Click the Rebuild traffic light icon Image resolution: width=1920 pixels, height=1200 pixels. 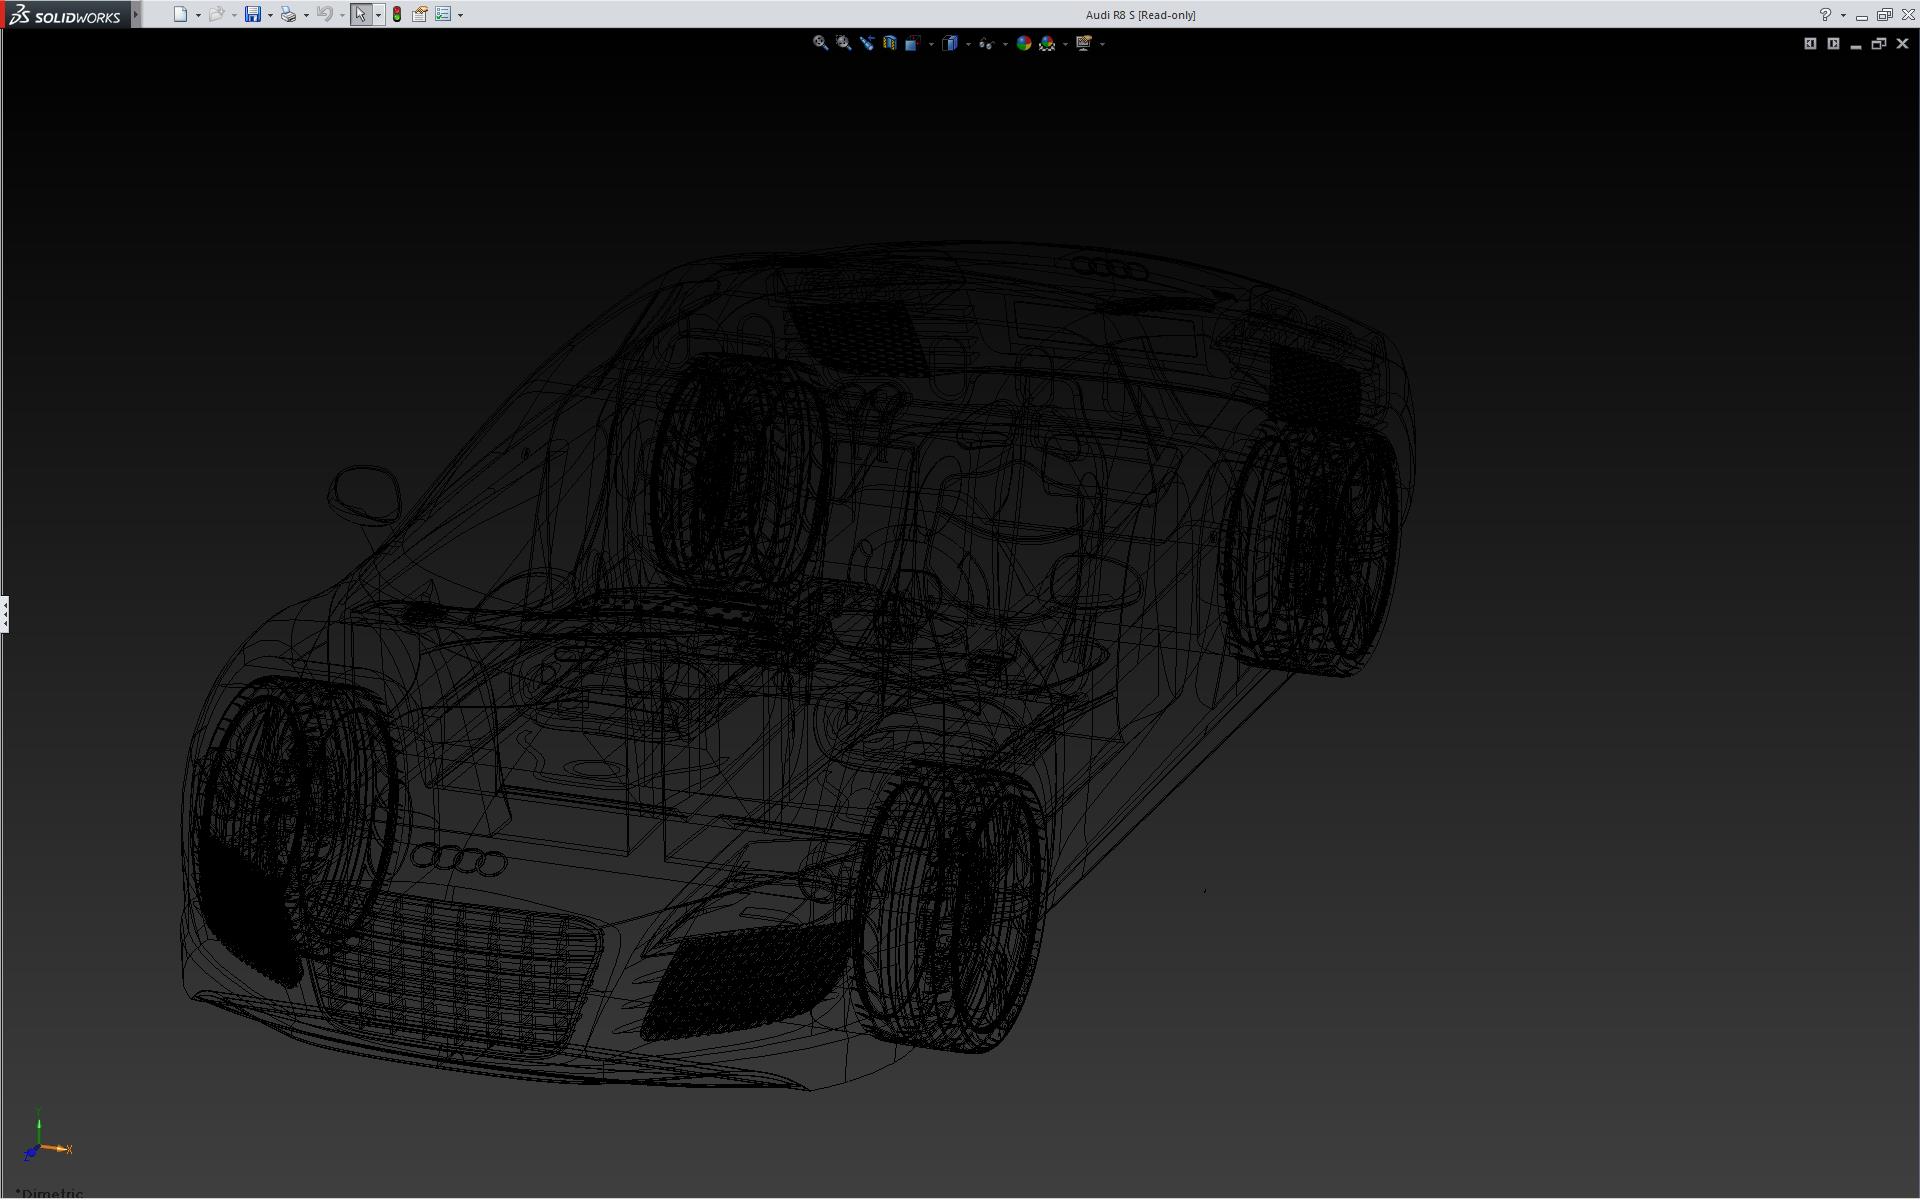(397, 15)
